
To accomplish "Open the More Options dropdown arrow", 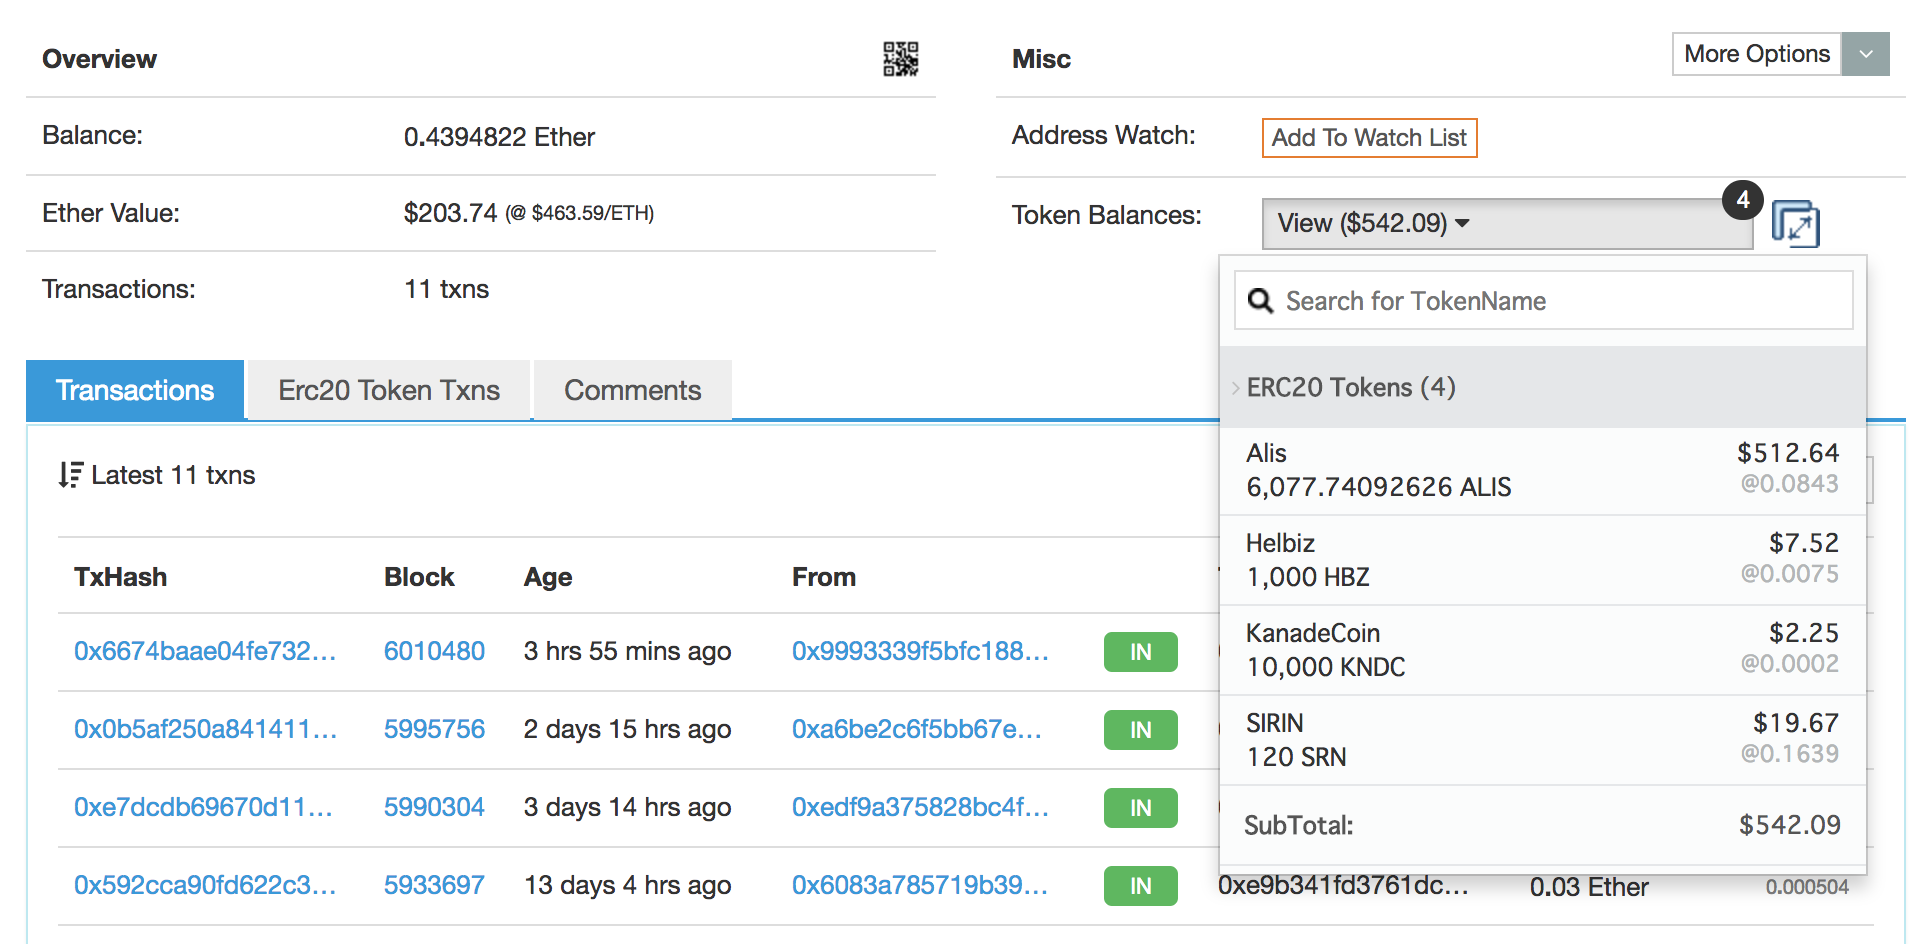I will [x=1865, y=54].
